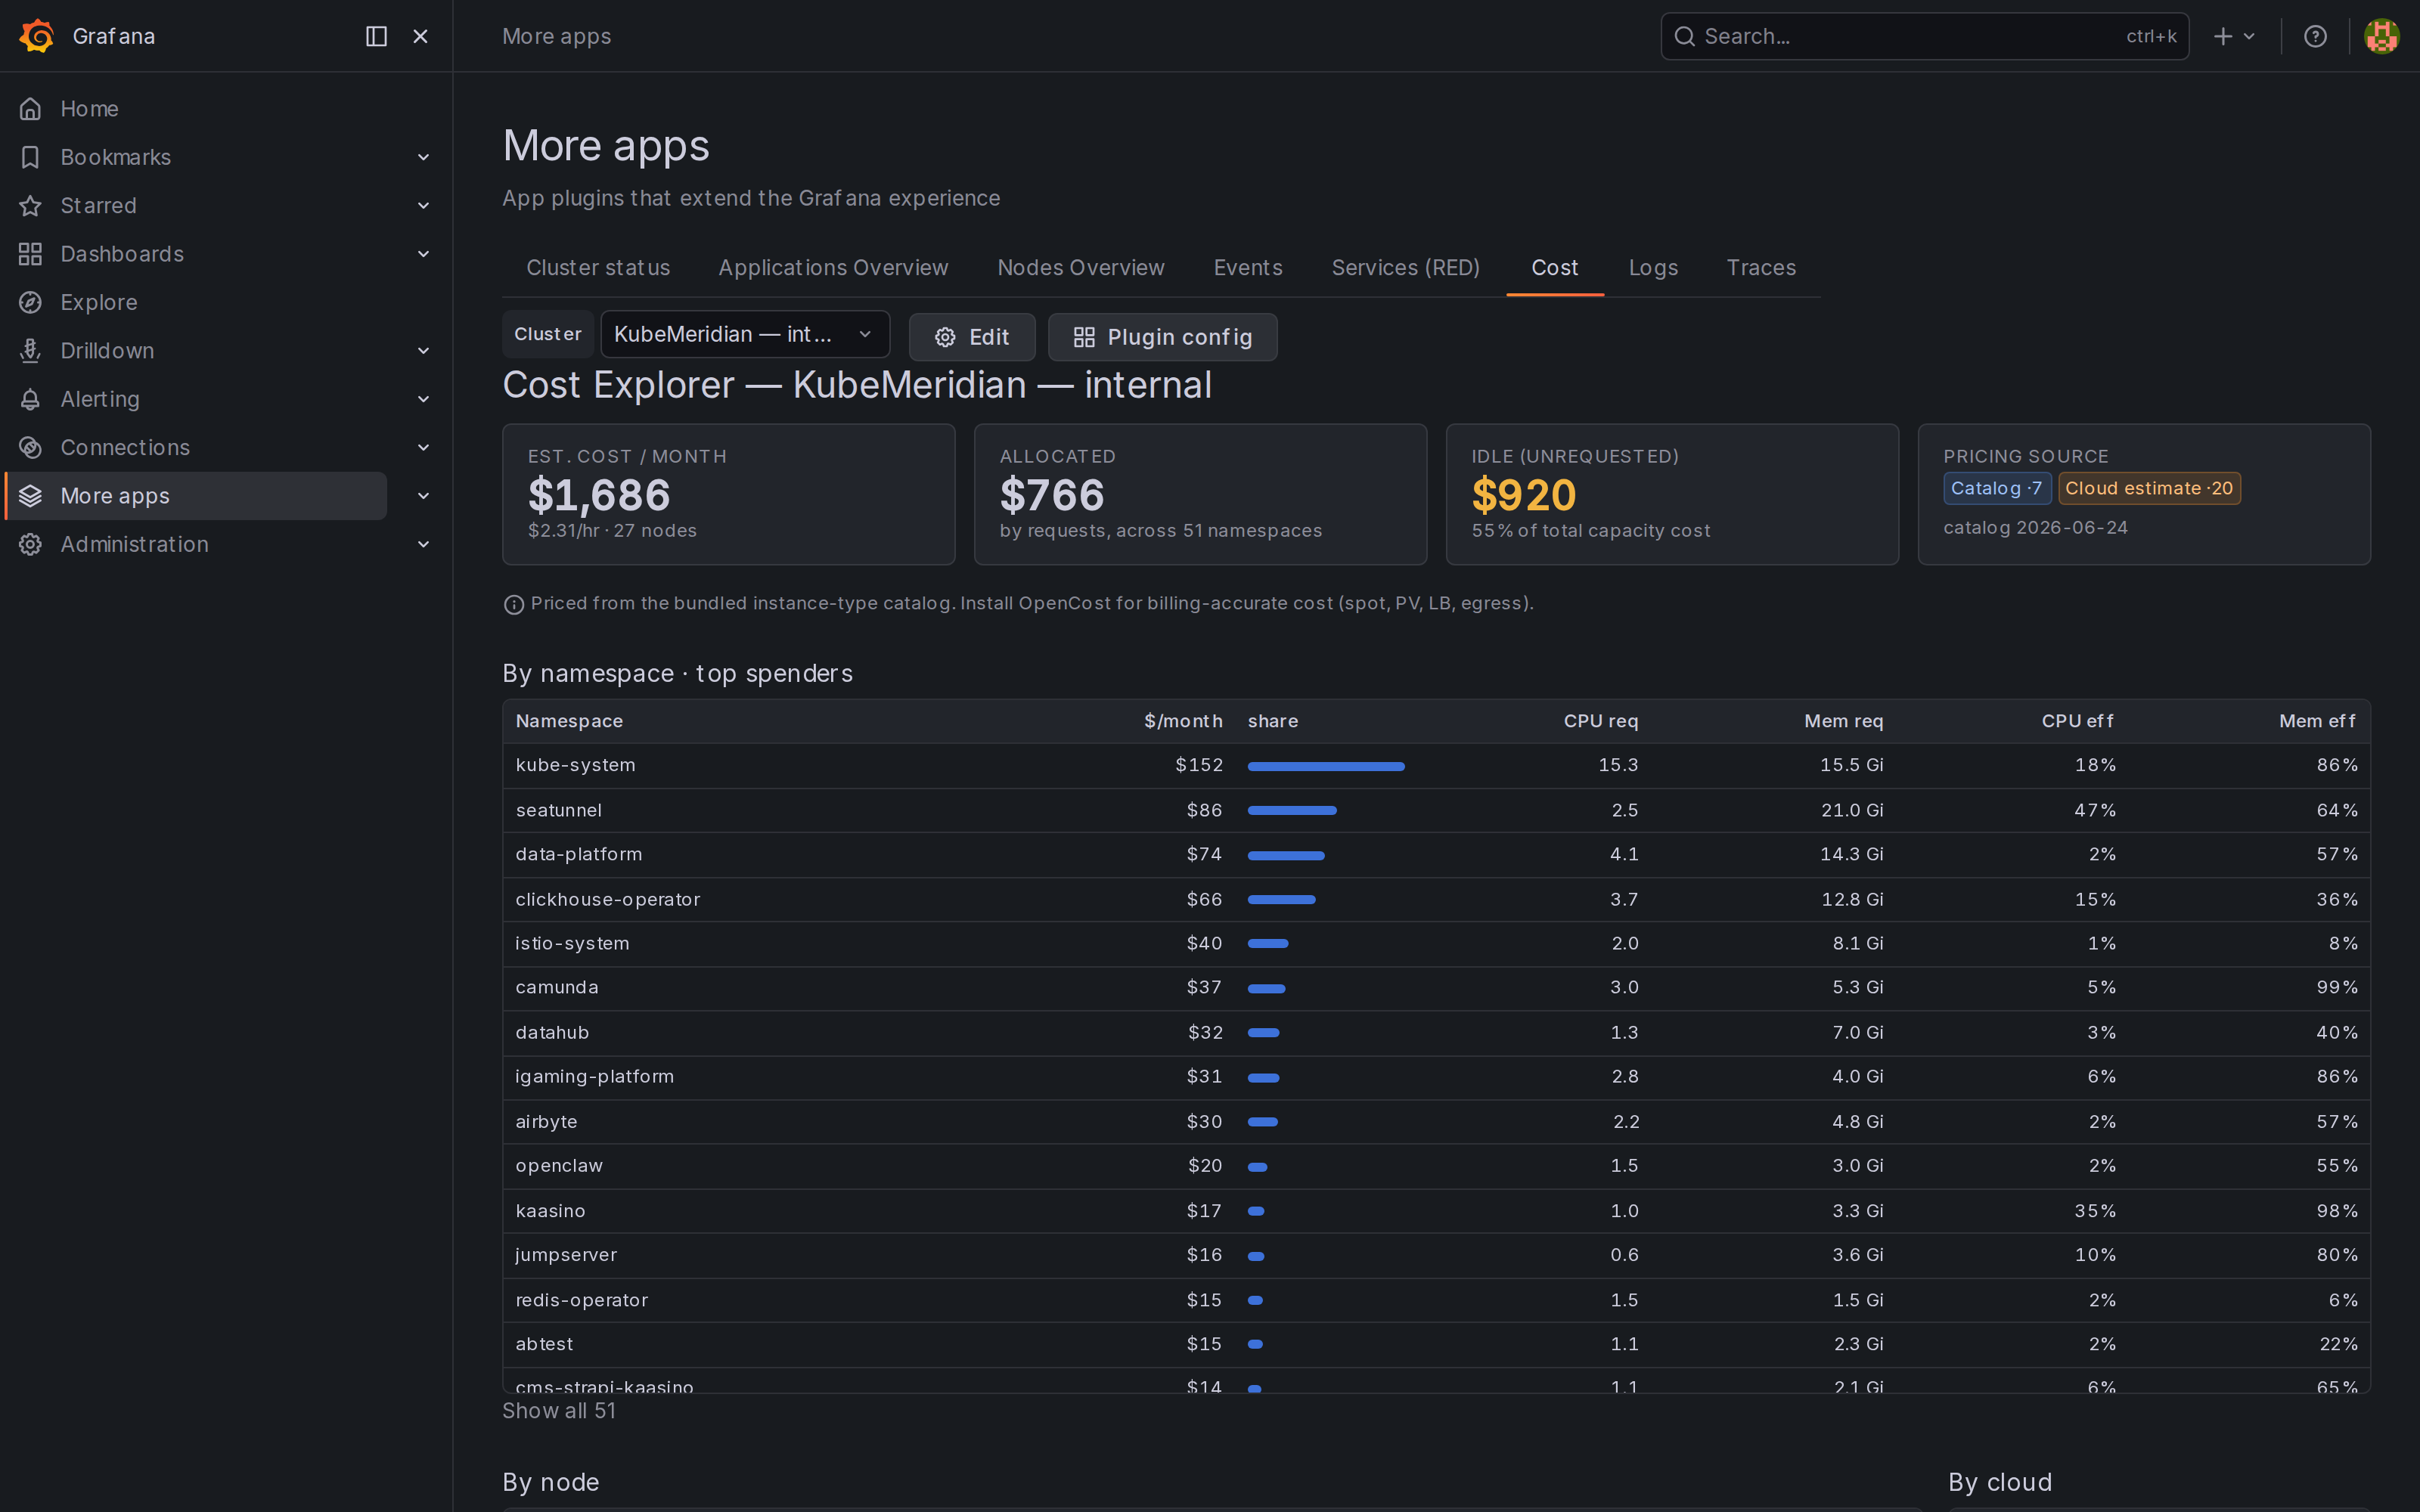Viewport: 2420px width, 1512px height.
Task: Click the Cloud estimate ·20 badge
Action: tap(2149, 488)
